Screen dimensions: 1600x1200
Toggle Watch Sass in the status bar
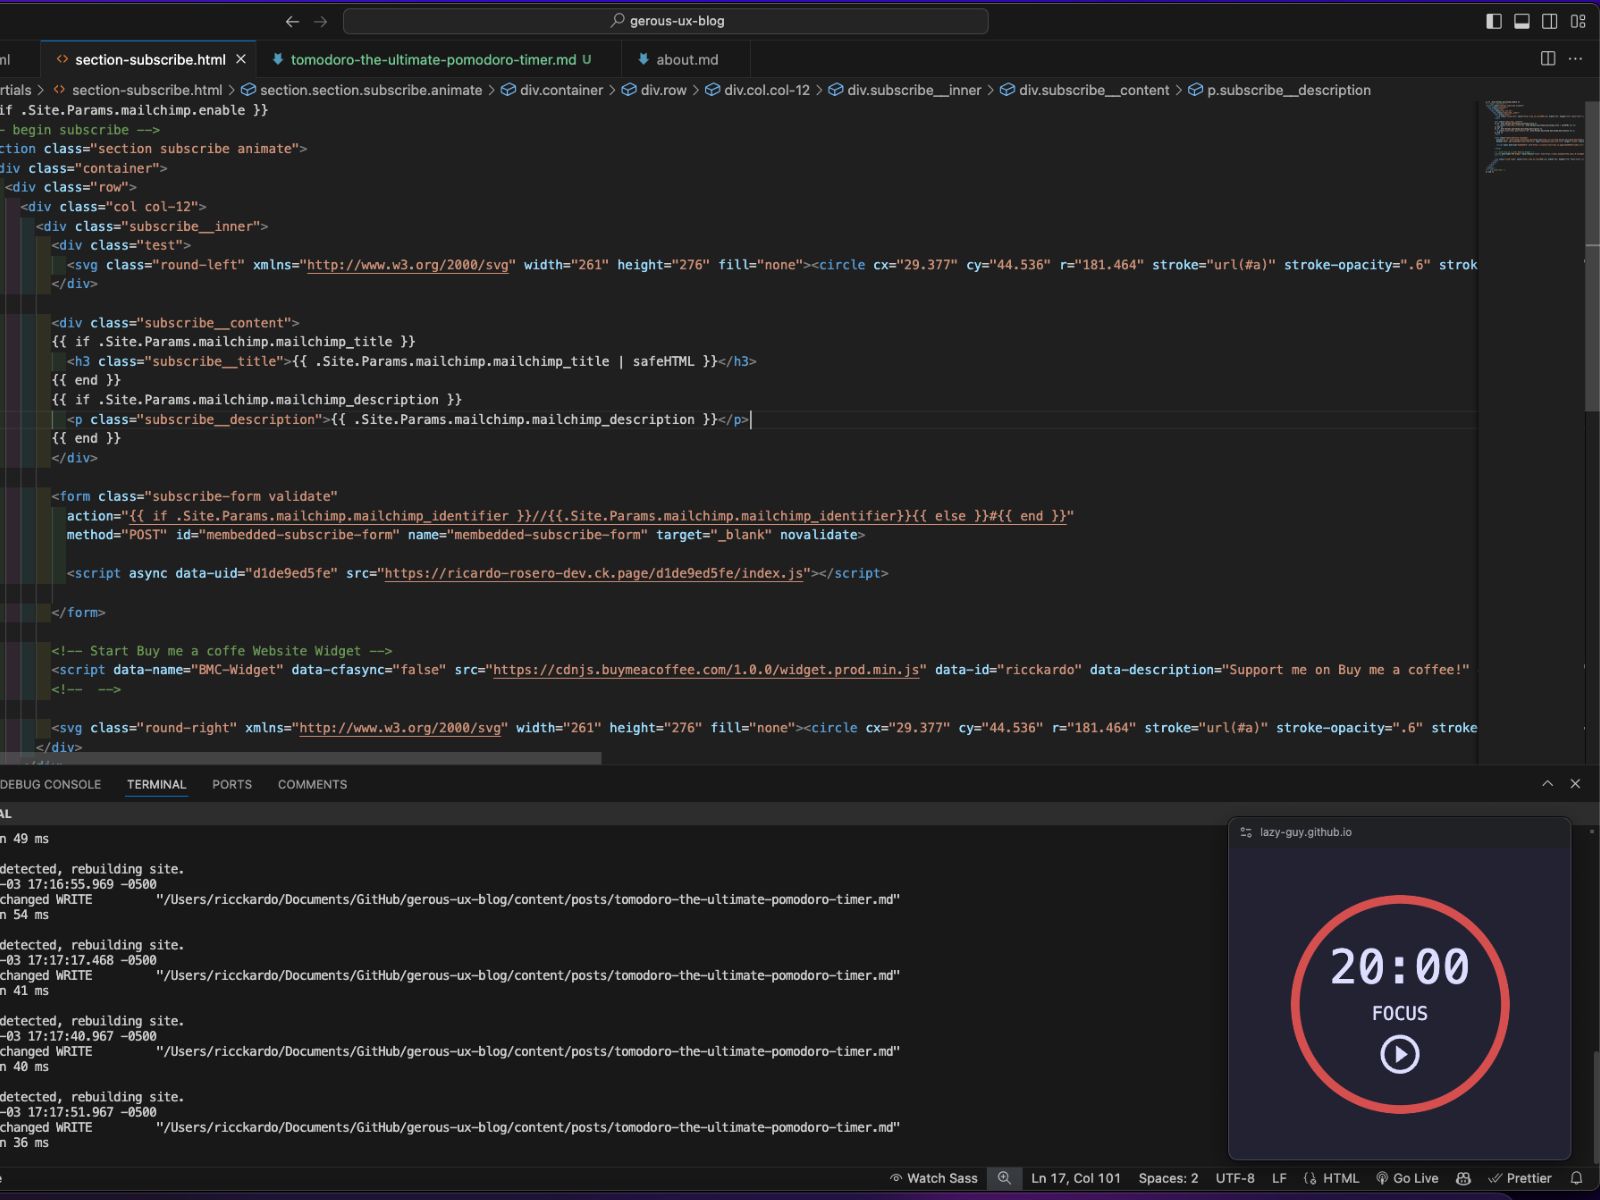coord(934,1178)
